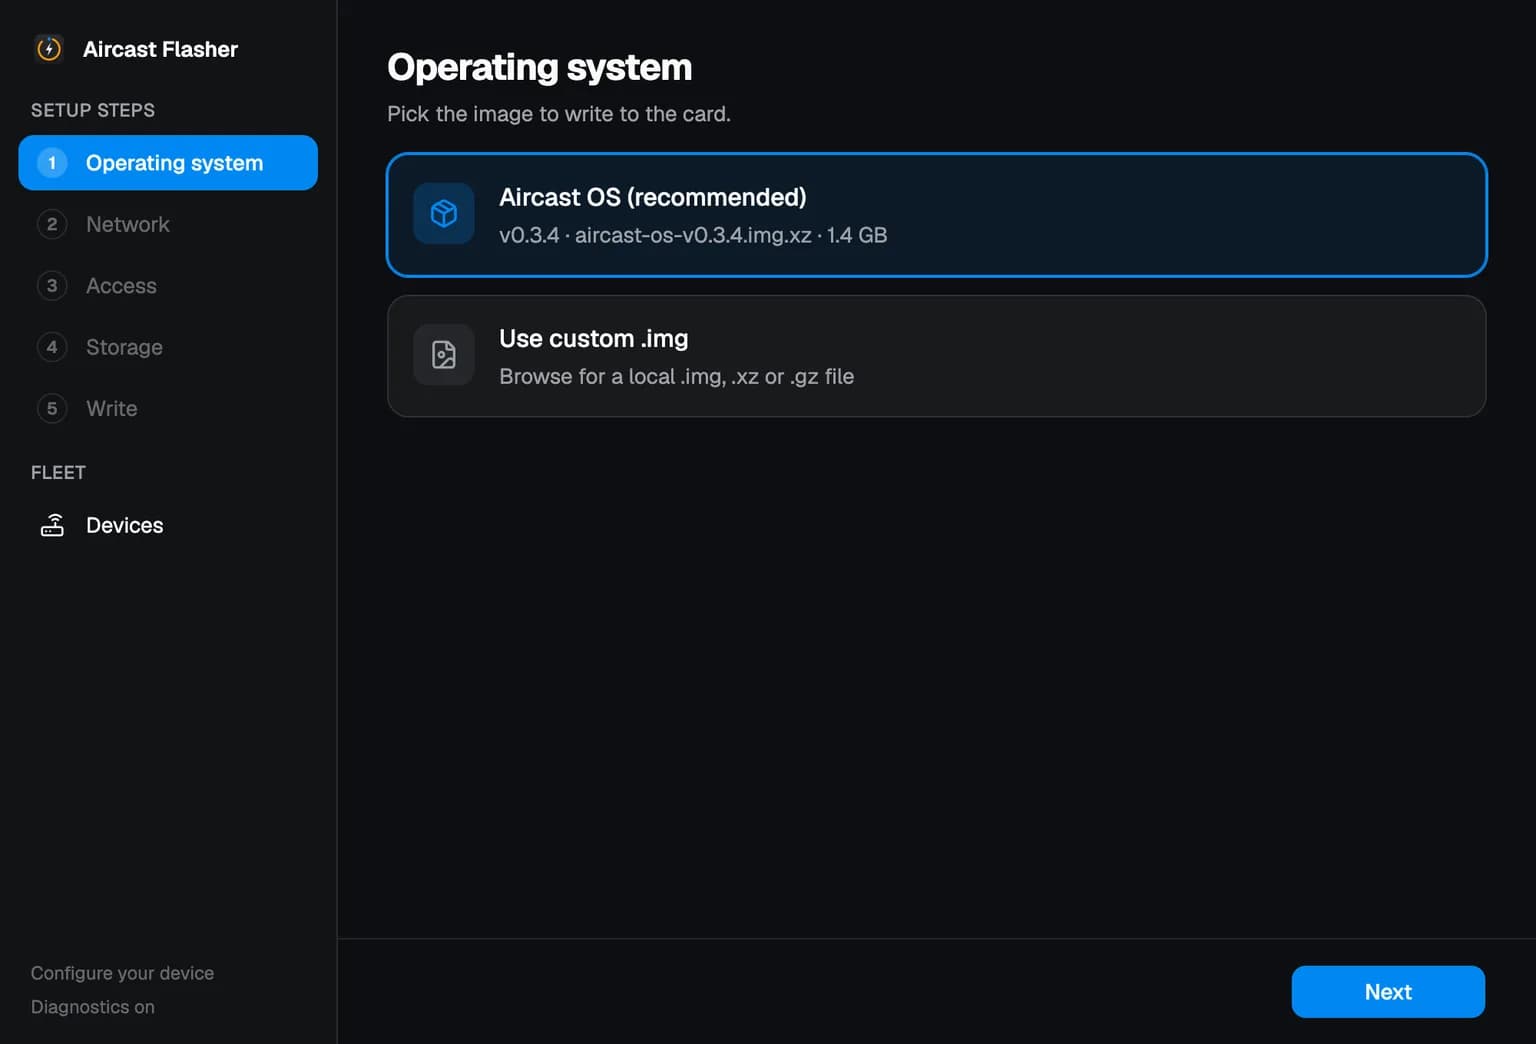This screenshot has width=1536, height=1044.
Task: Click the Aircast OS package cube icon
Action: tap(444, 213)
